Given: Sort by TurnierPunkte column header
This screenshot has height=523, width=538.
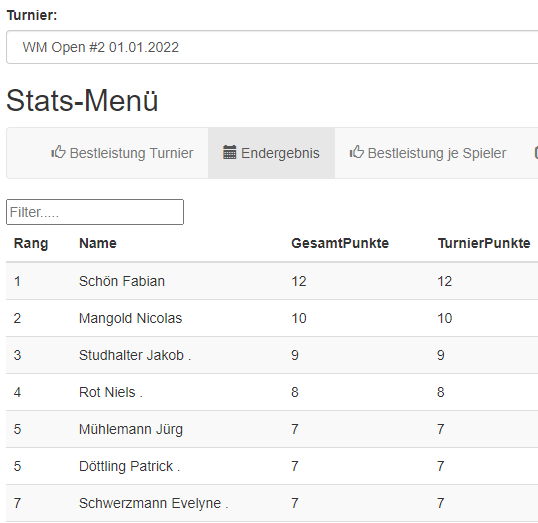Looking at the screenshot, I should [484, 243].
